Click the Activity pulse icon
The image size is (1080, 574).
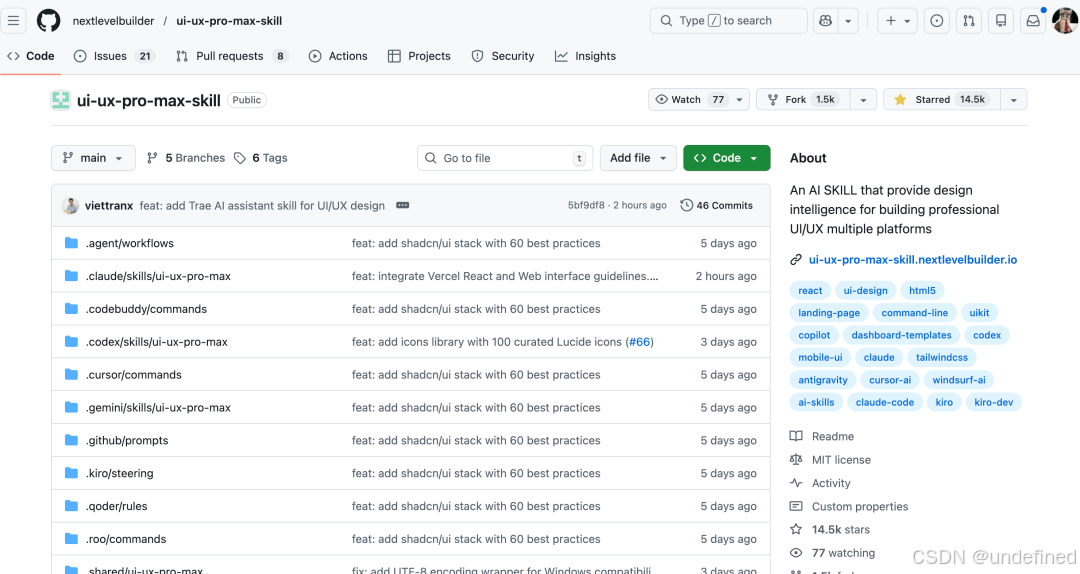[x=796, y=483]
